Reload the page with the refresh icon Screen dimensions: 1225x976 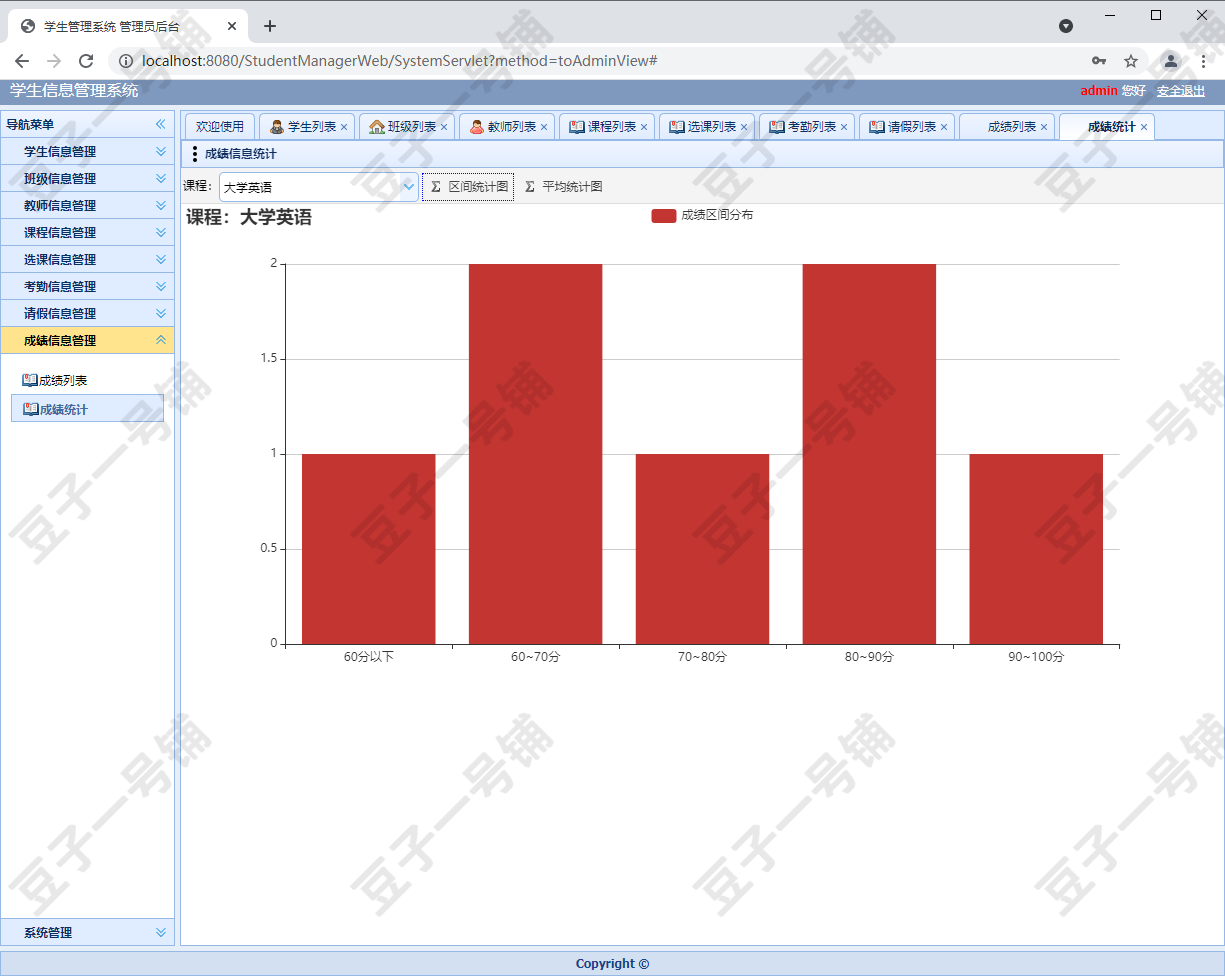[86, 60]
